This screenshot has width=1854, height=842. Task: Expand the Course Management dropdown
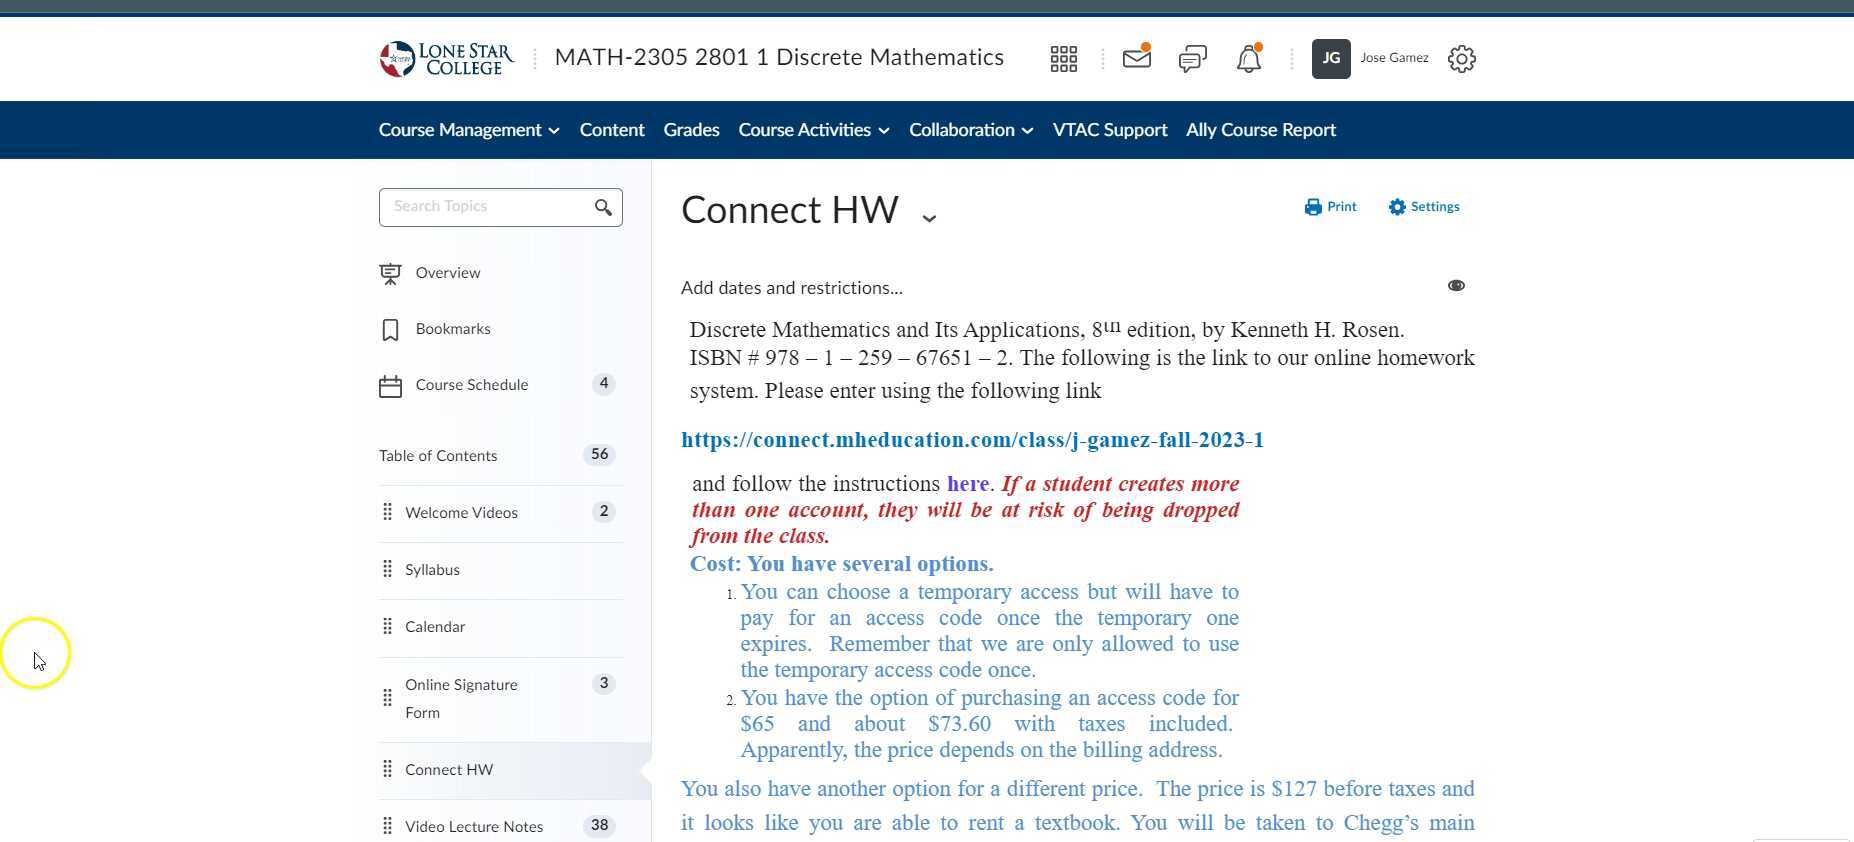tap(469, 130)
